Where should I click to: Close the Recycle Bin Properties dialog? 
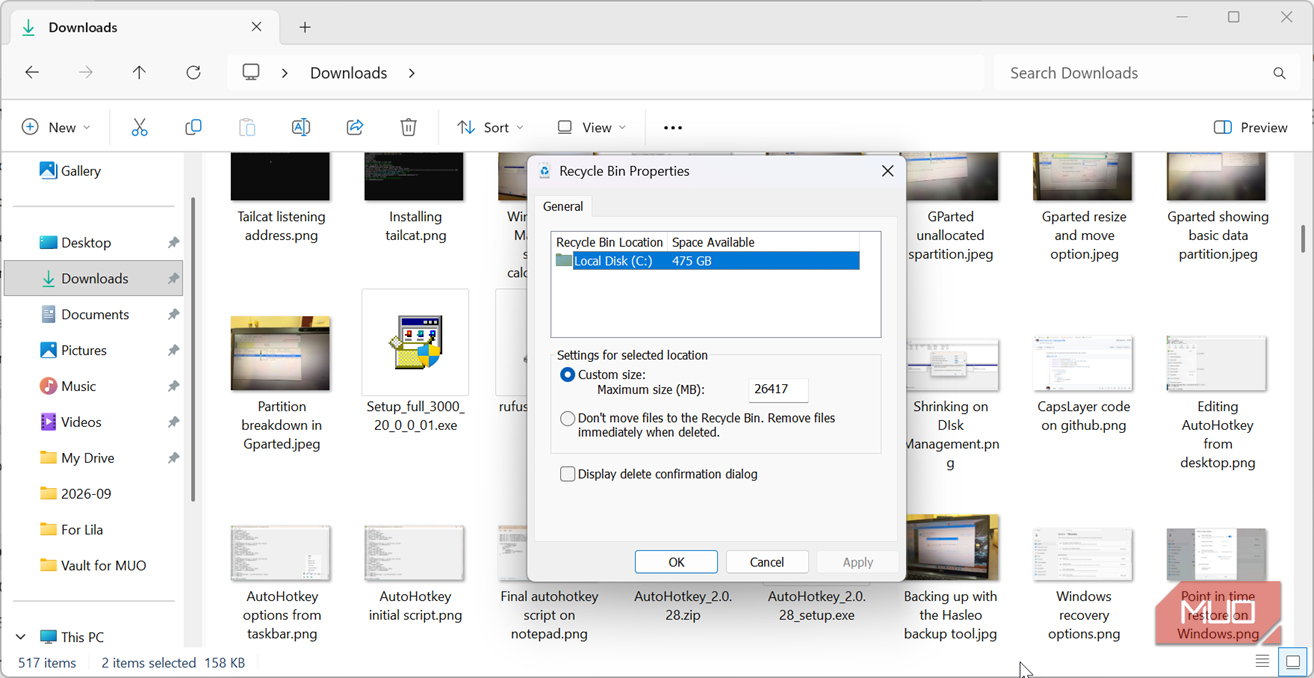pos(887,171)
